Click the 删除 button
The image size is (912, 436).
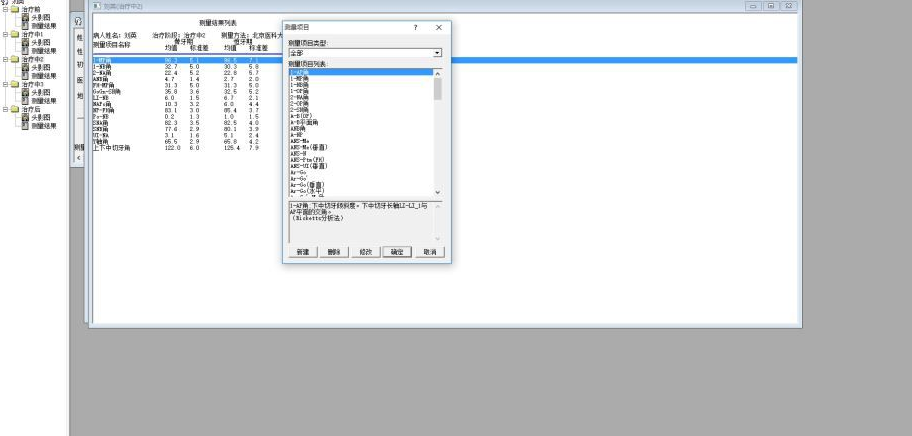coord(334,252)
